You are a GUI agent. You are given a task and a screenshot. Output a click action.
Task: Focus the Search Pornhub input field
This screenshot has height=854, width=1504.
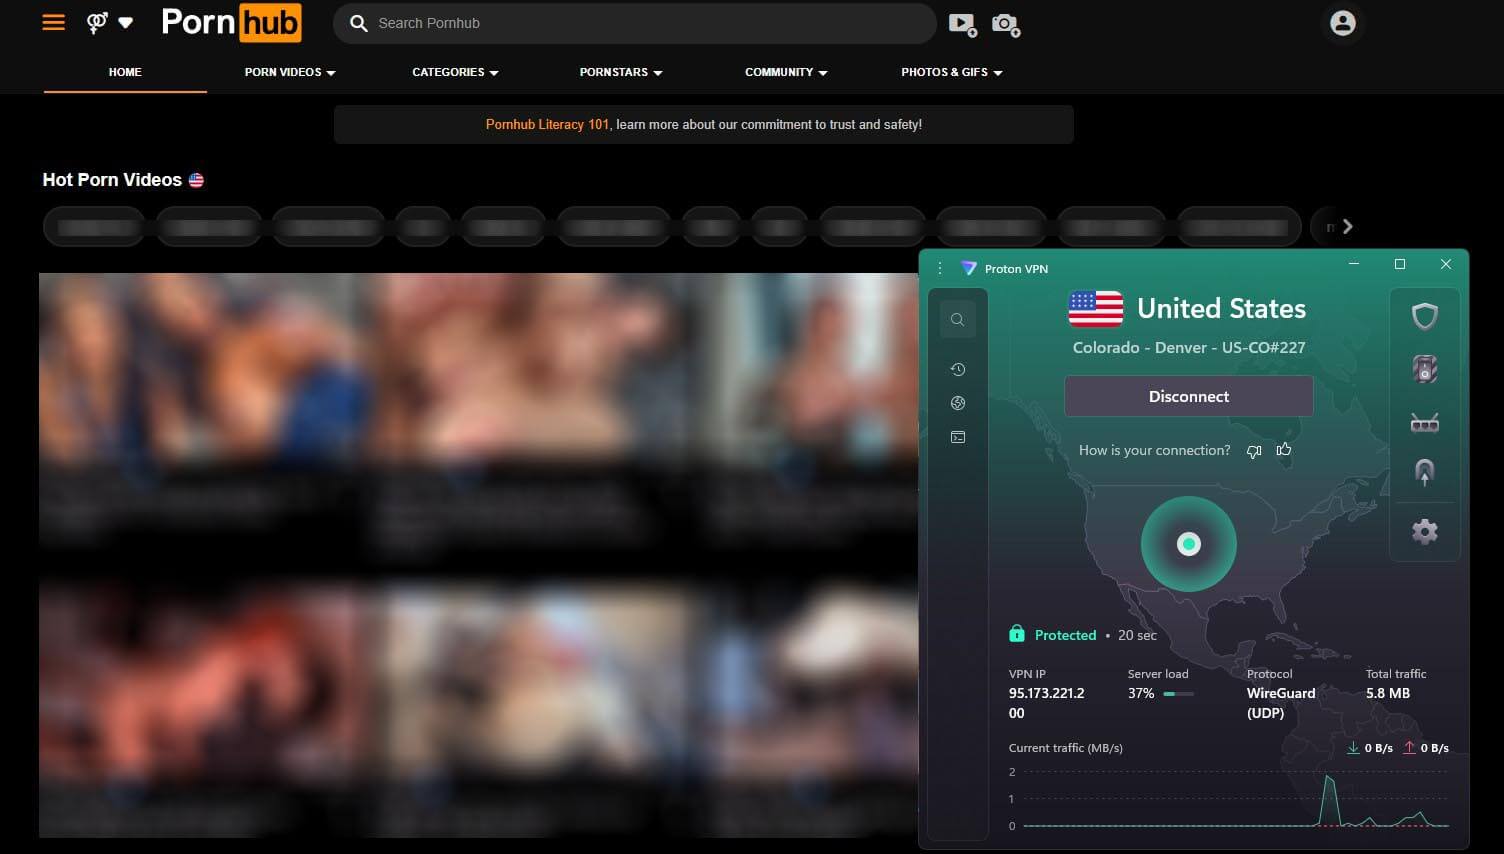click(634, 23)
